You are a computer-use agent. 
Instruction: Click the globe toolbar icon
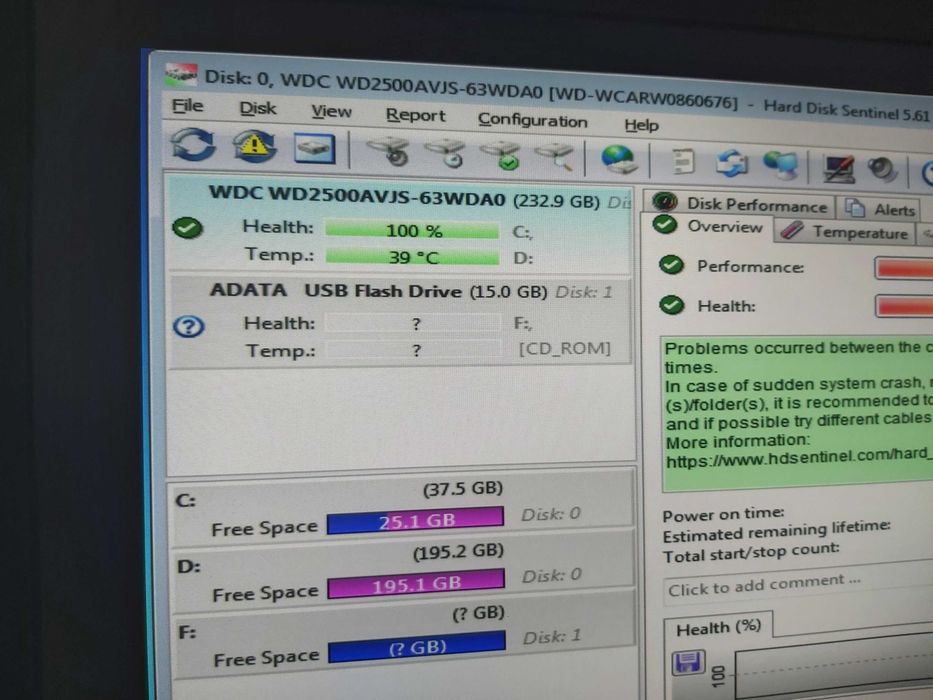tap(619, 160)
